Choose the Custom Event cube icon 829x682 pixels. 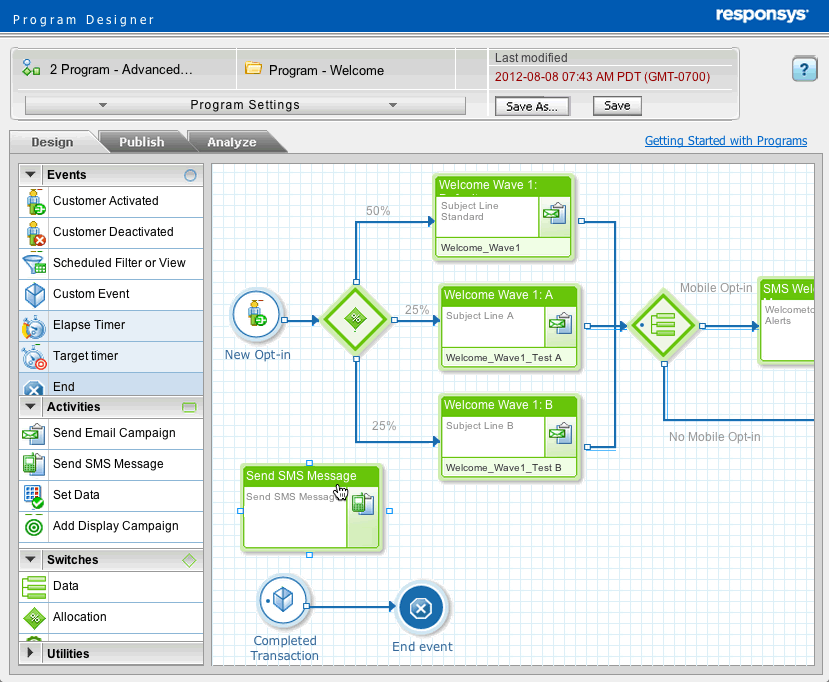pyautogui.click(x=35, y=294)
